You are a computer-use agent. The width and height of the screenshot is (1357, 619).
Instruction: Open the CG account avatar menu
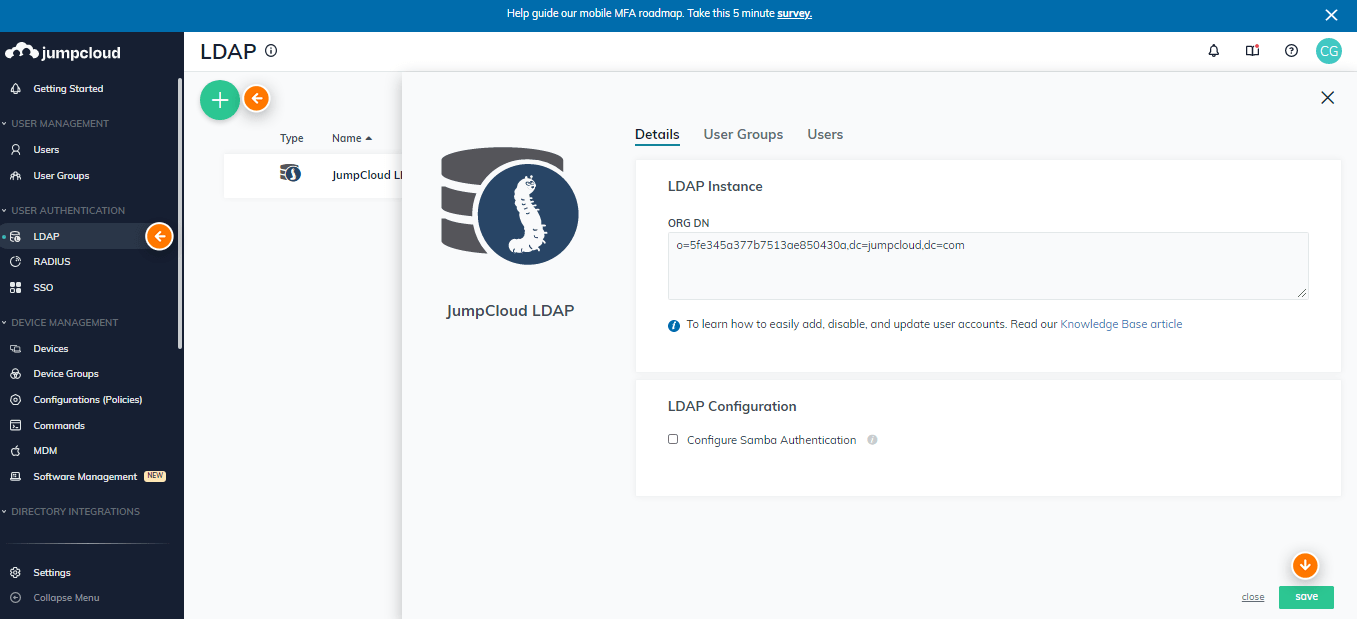pos(1328,51)
